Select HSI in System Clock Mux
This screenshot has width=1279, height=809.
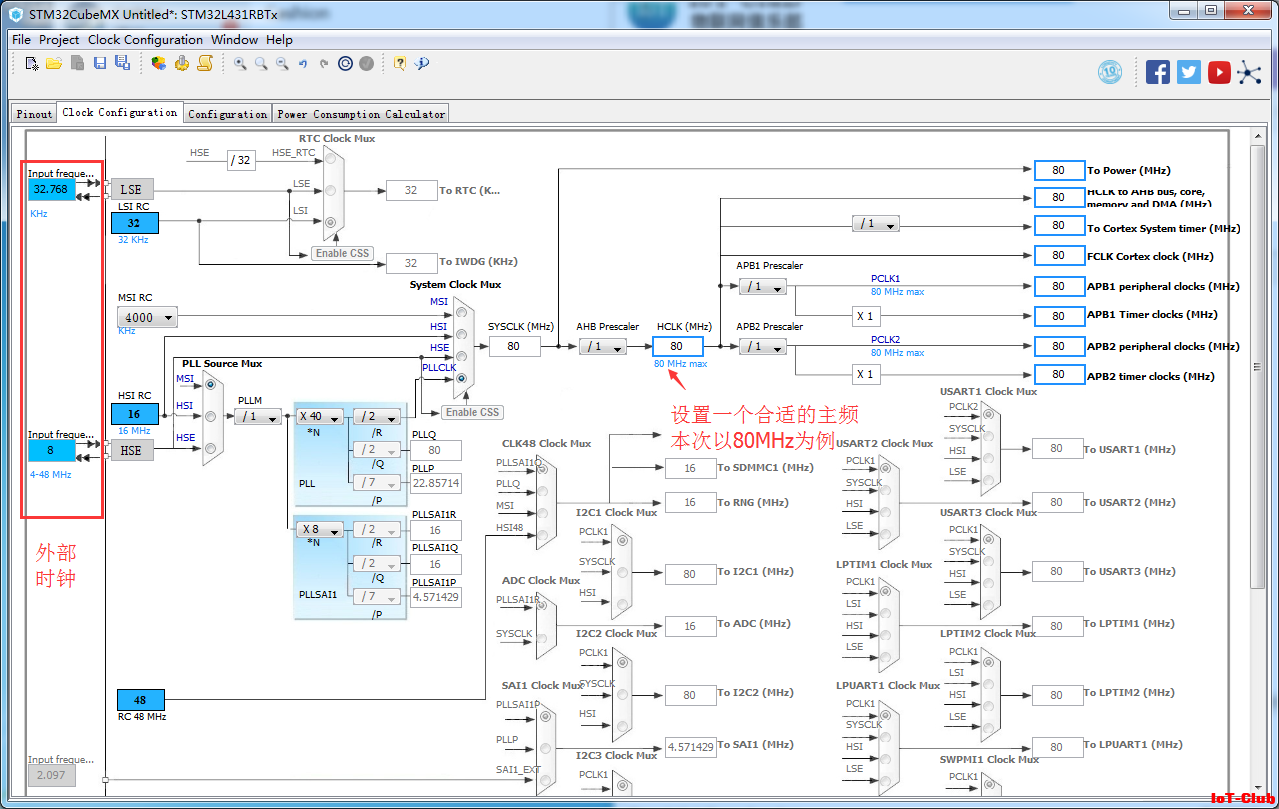461,333
